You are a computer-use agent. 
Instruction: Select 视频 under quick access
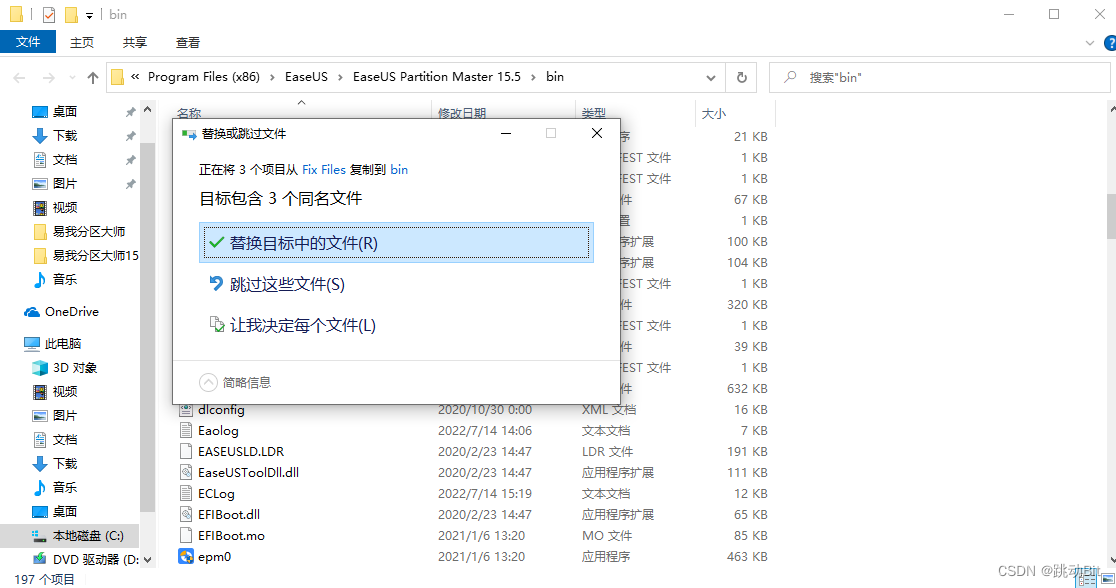[65, 208]
